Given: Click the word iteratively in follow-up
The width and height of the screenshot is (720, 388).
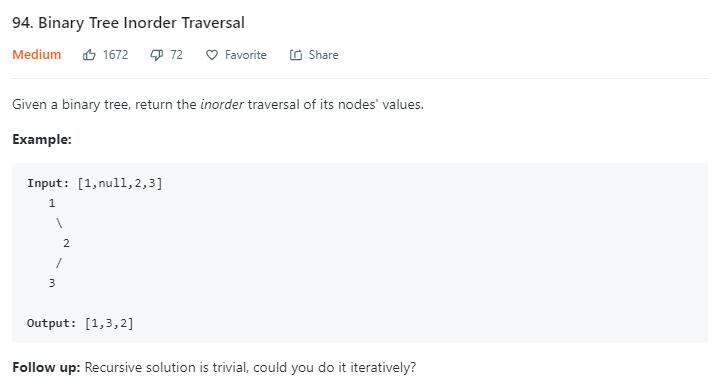Looking at the screenshot, I should point(383,367).
